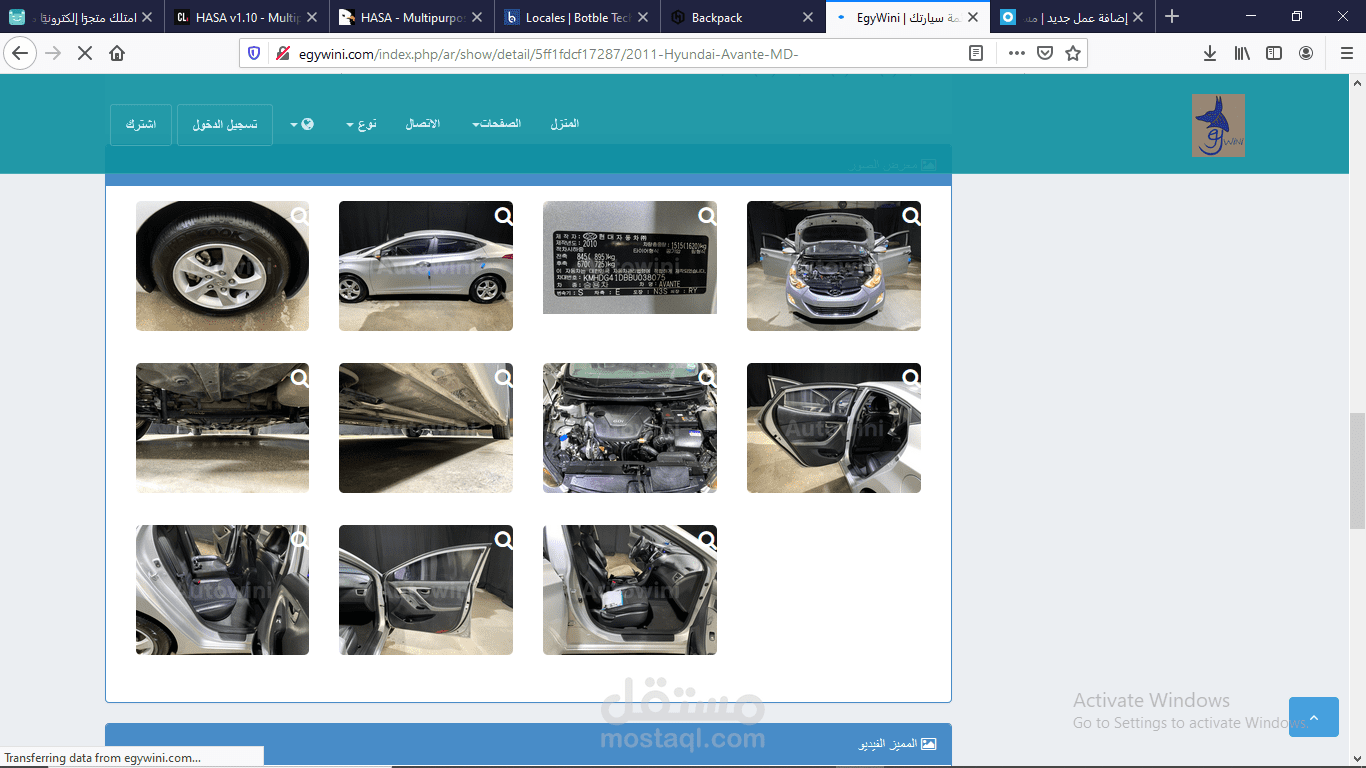The image size is (1366, 768).
Task: Open a new browser tab with plus
Action: [x=1172, y=17]
